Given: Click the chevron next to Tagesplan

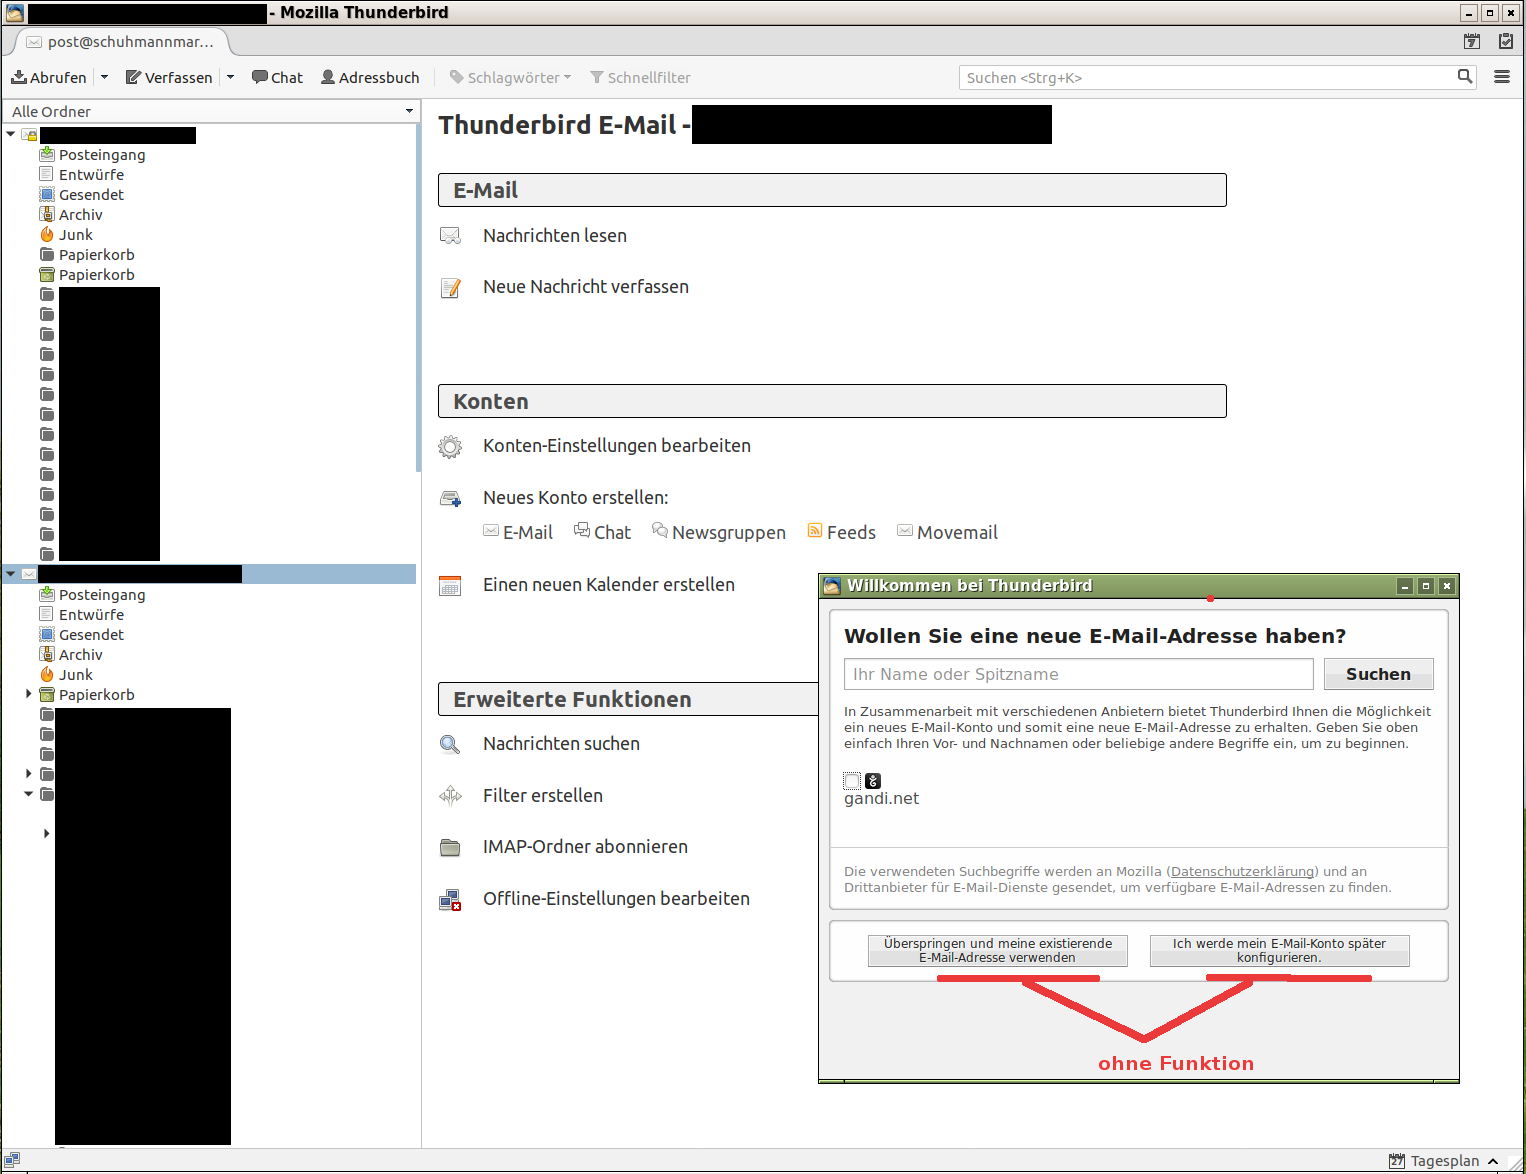Looking at the screenshot, I should [x=1493, y=1161].
